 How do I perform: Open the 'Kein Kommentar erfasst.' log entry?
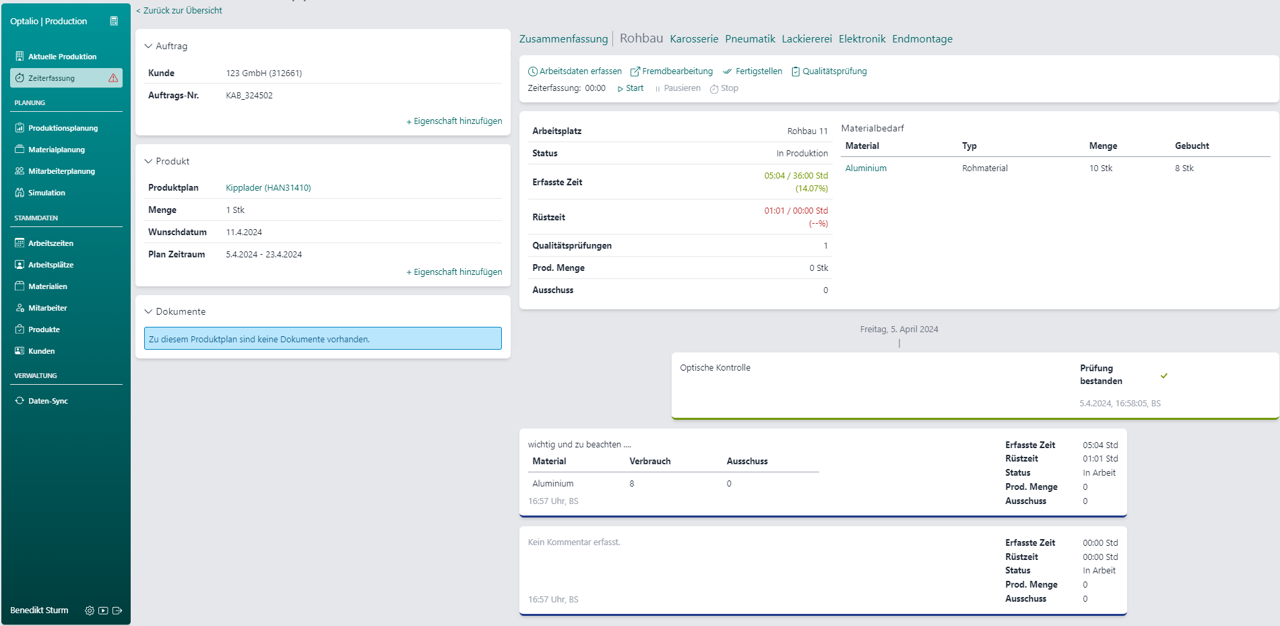pyautogui.click(x=823, y=571)
